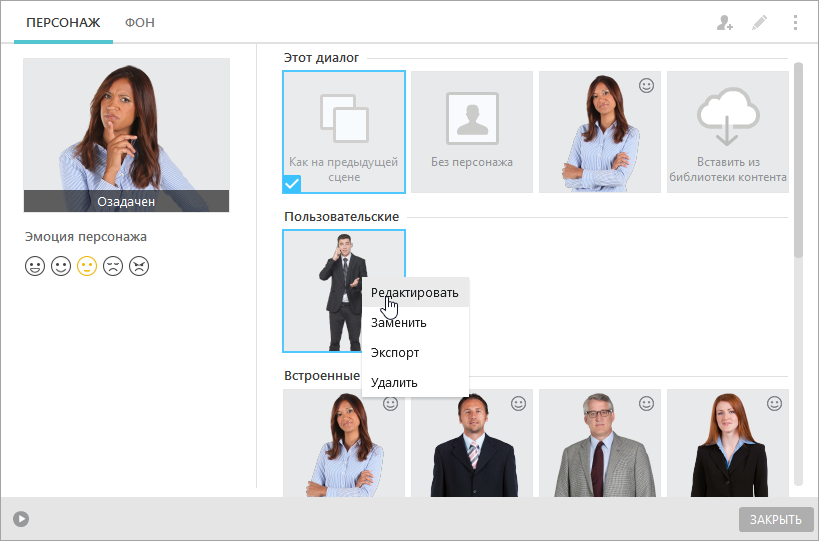Select the angry emotion face
The image size is (819, 541).
139,266
